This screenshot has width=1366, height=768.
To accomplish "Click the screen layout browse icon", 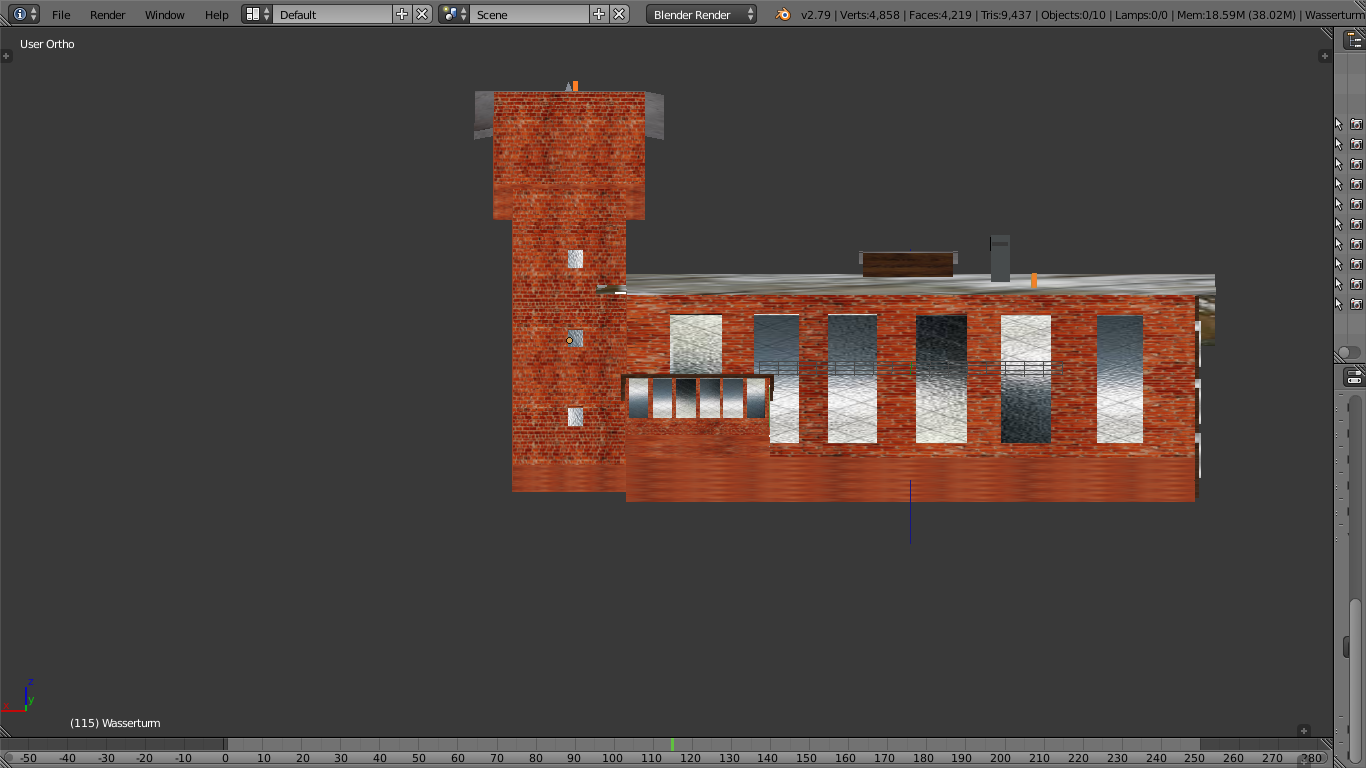I will pos(257,14).
